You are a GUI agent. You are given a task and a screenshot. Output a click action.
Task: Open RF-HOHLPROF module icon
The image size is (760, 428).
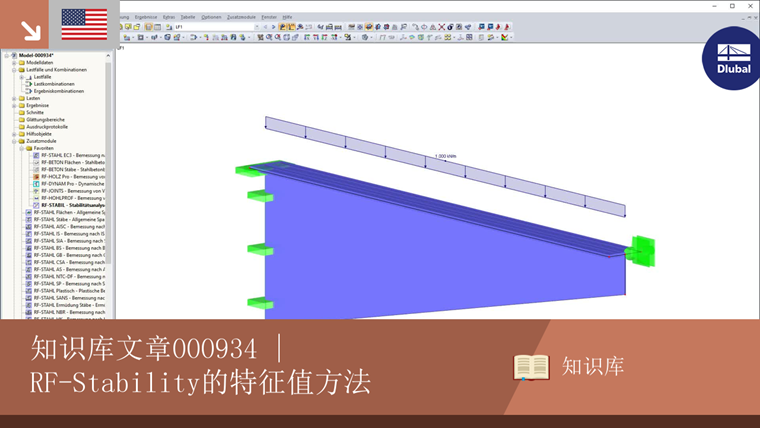[36, 198]
